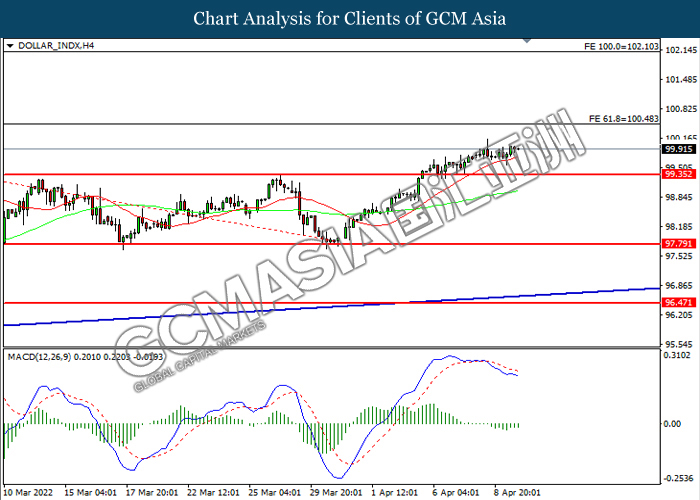Click the 22 Mar 12:01 time label

213,493
